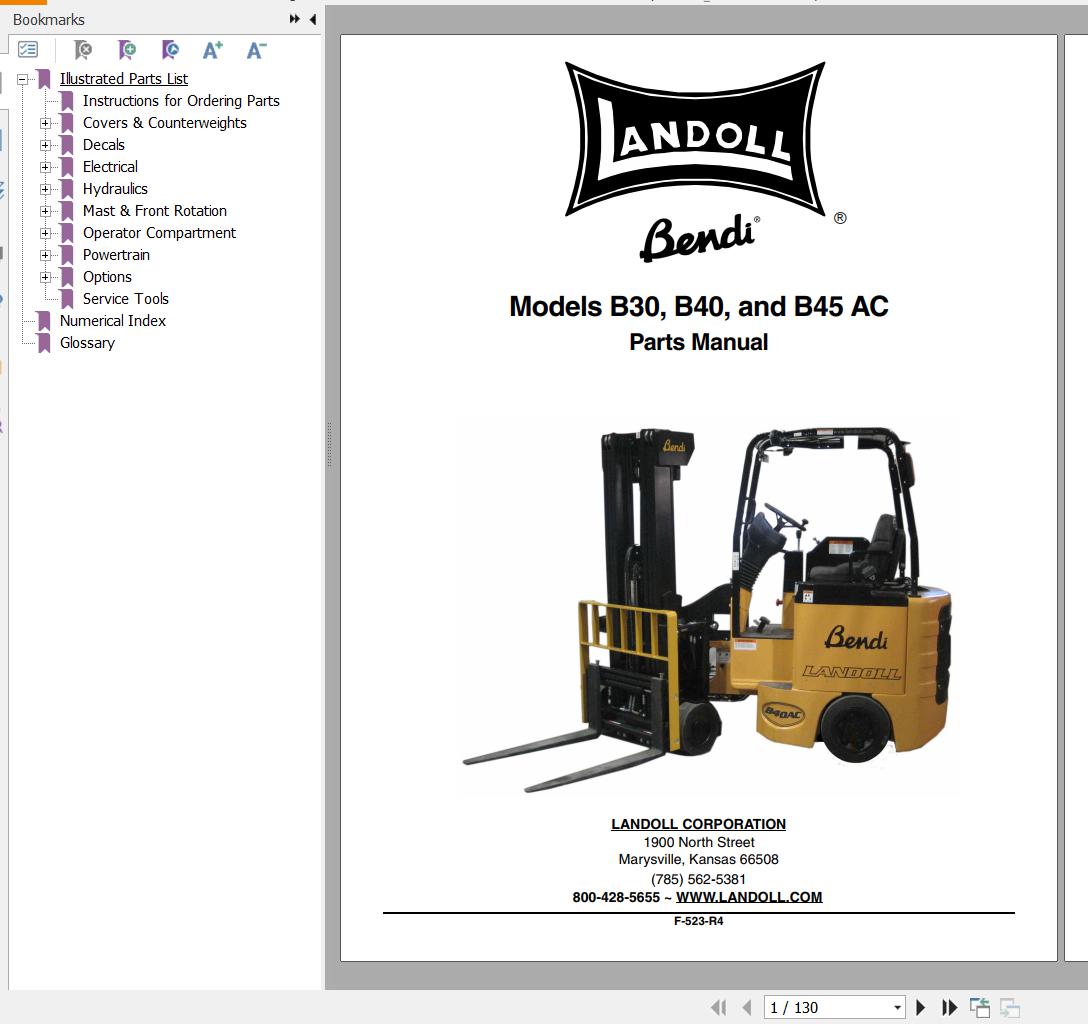Open the Illustrated Parts List link
This screenshot has height=1024, width=1088.
click(124, 78)
